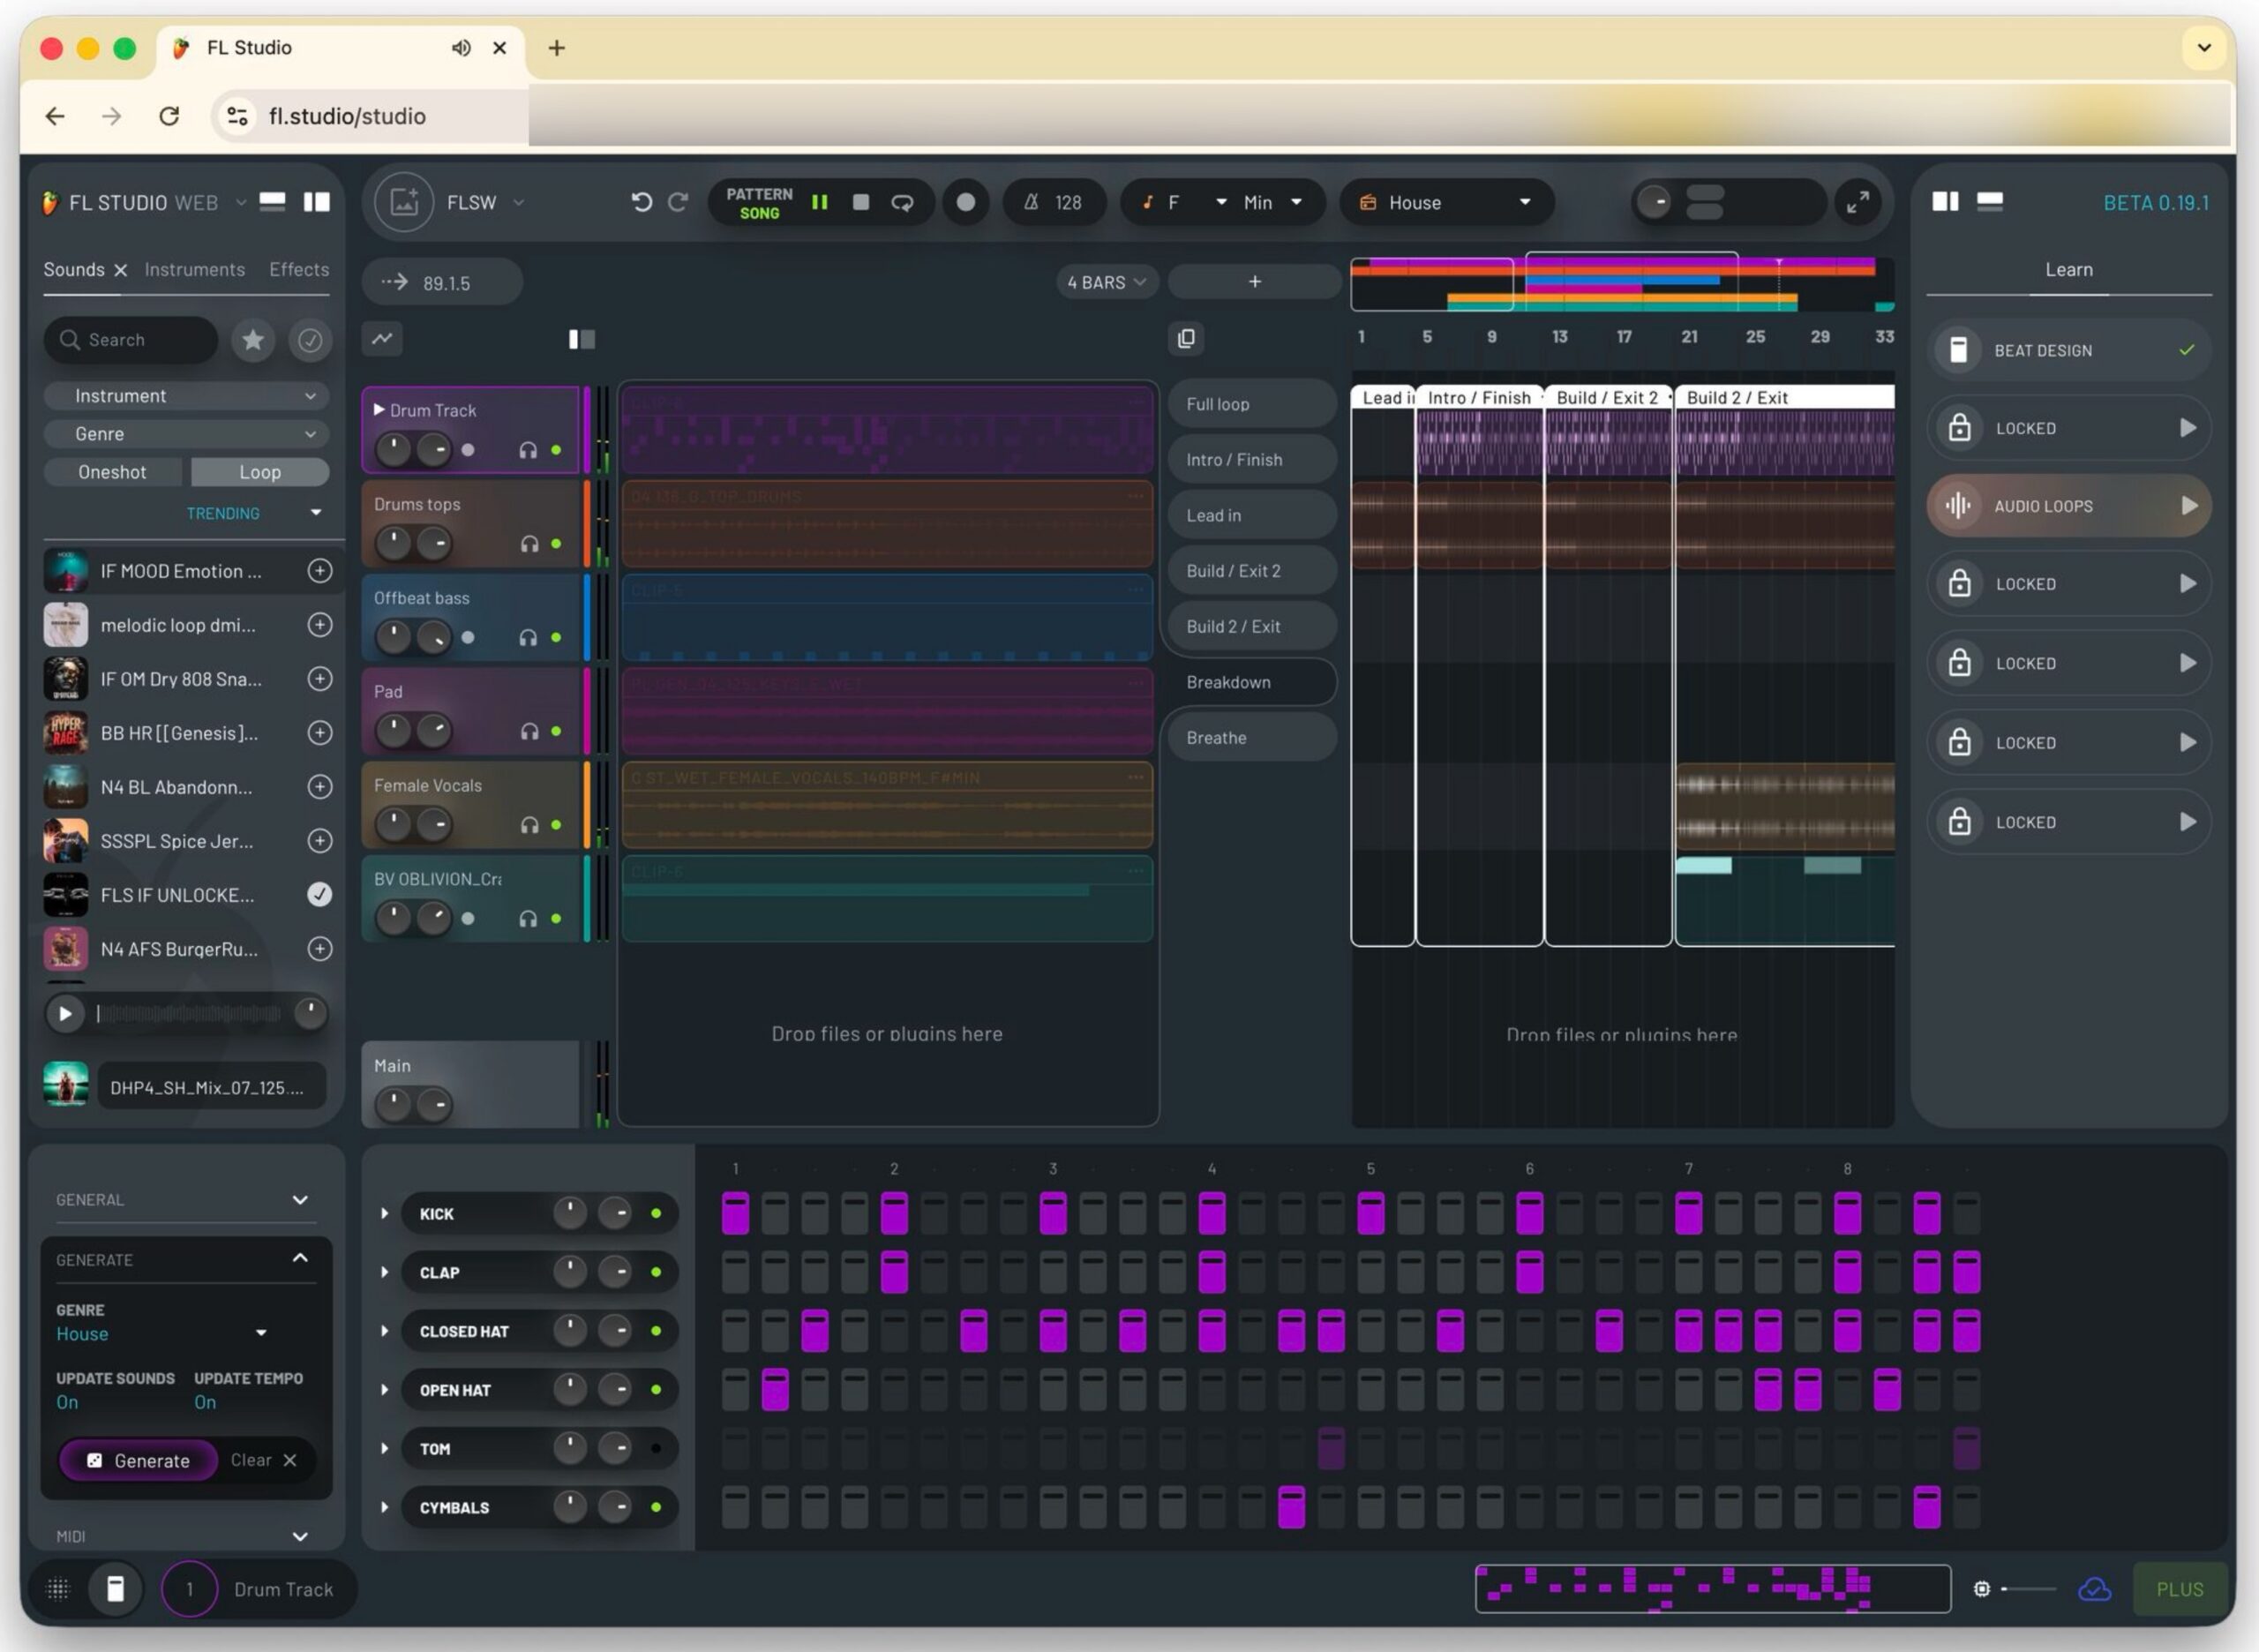Switch the sound filter from Loop to Oneshot

coord(113,471)
